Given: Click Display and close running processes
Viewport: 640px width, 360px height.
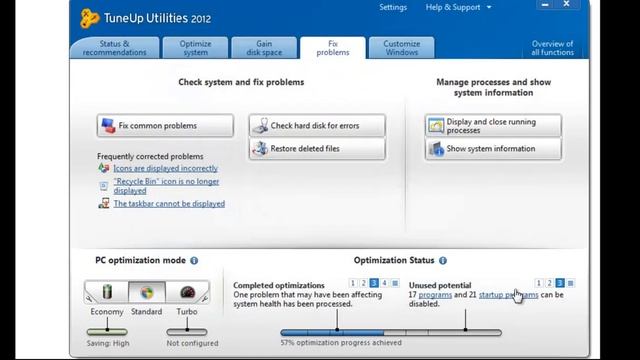Looking at the screenshot, I should click(x=493, y=126).
